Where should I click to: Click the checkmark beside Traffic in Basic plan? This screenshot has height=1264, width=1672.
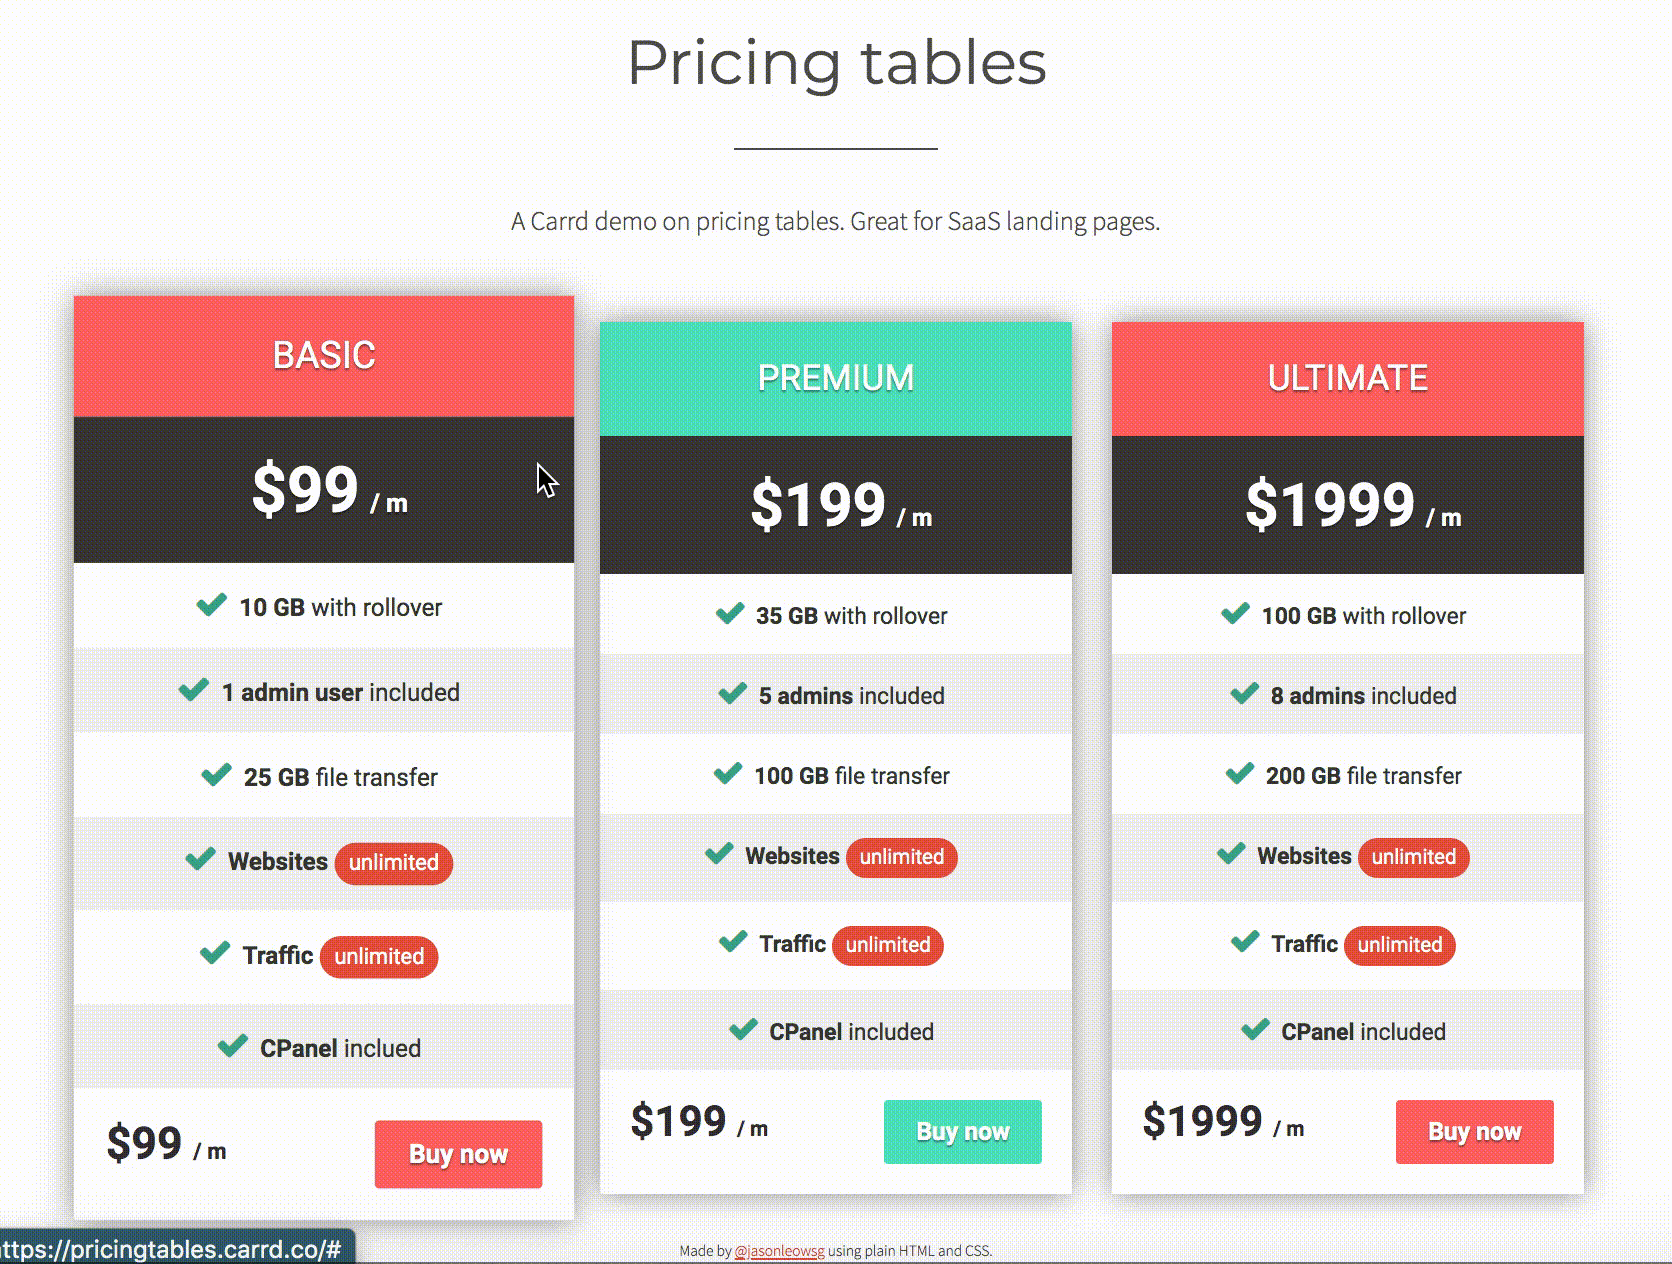[x=213, y=955]
